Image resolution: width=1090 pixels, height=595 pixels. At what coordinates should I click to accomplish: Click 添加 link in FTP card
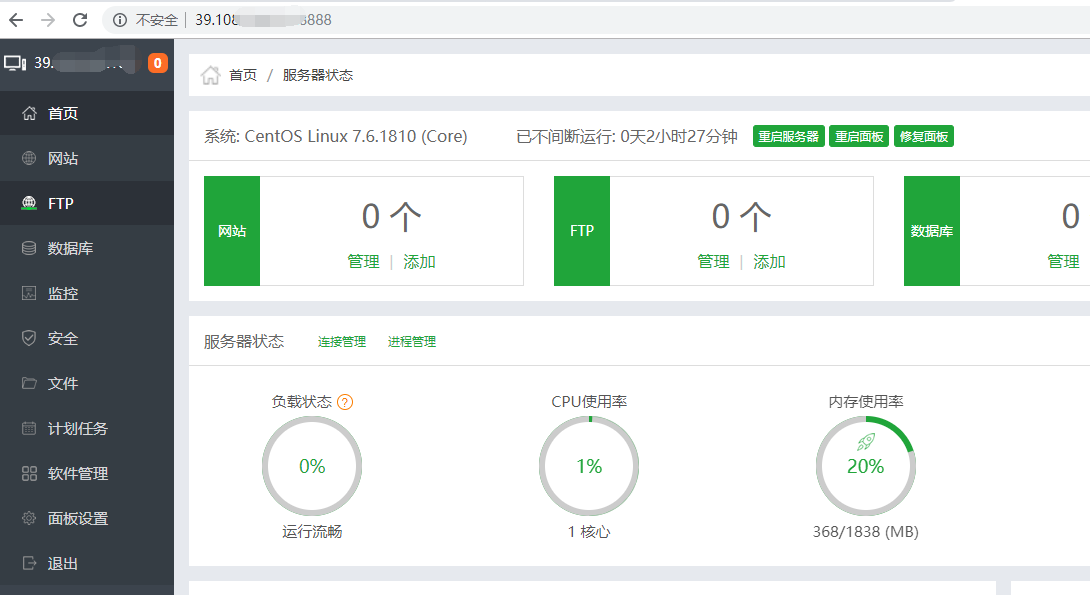(x=769, y=261)
